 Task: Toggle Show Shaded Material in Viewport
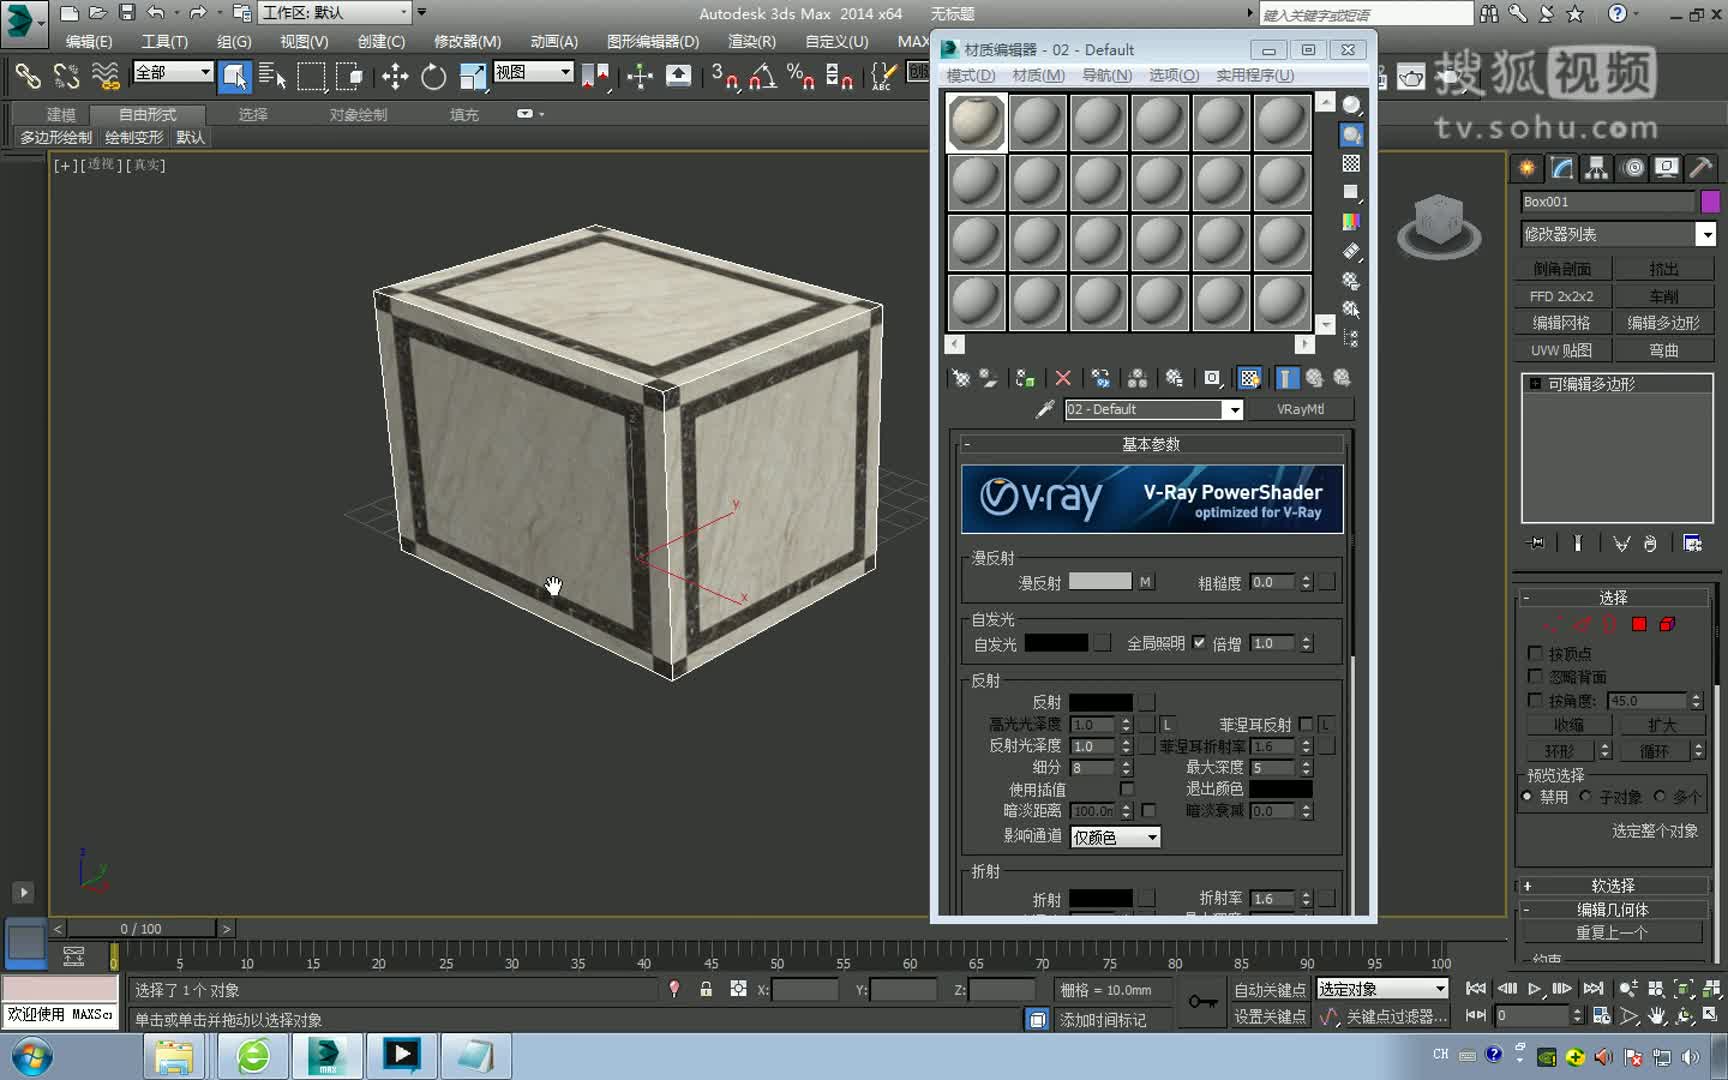click(1249, 378)
